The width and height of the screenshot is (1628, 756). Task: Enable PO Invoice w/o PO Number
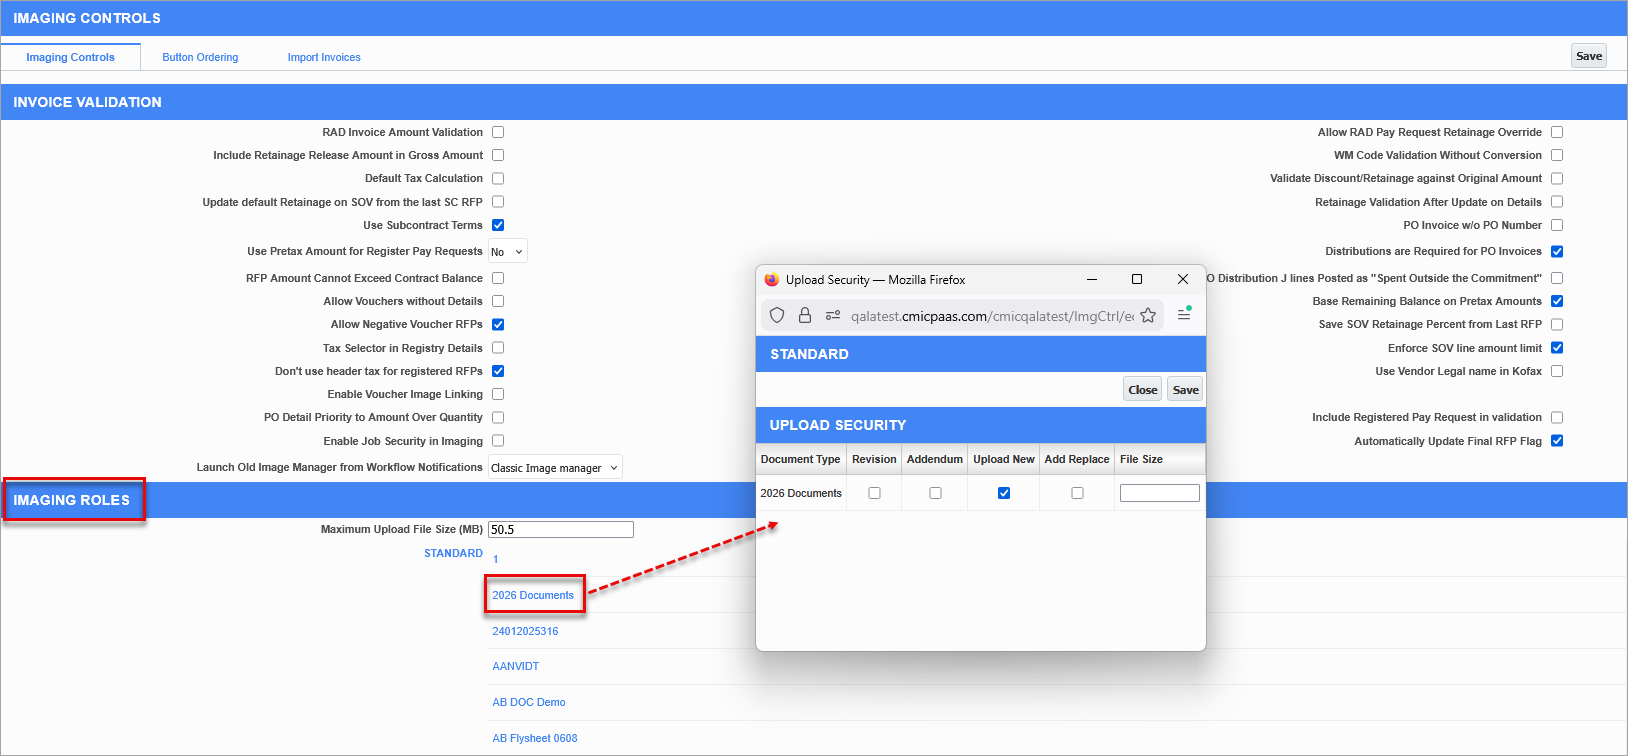[x=1557, y=225]
